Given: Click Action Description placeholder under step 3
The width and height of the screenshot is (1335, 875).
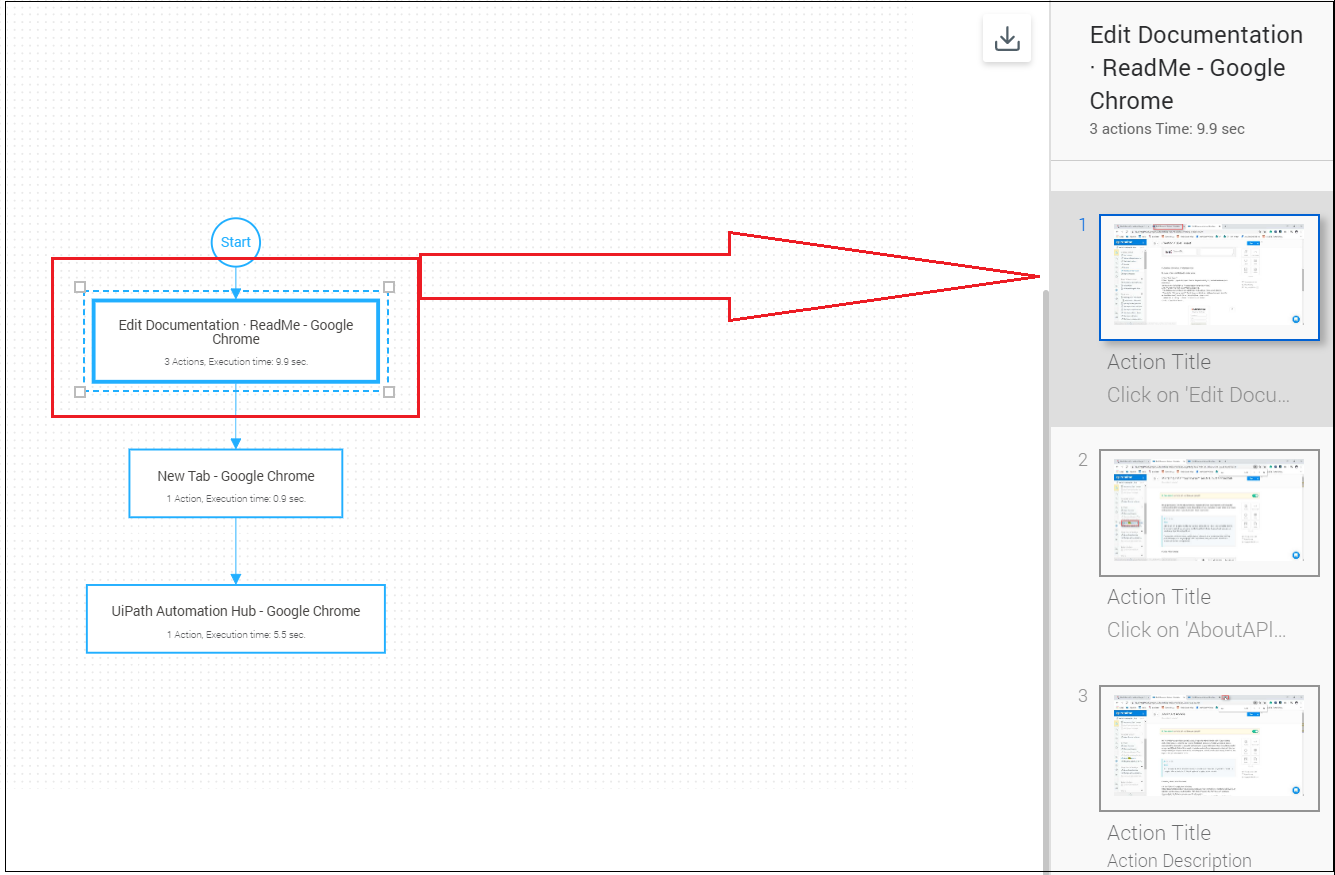Looking at the screenshot, I should click(x=1179, y=861).
